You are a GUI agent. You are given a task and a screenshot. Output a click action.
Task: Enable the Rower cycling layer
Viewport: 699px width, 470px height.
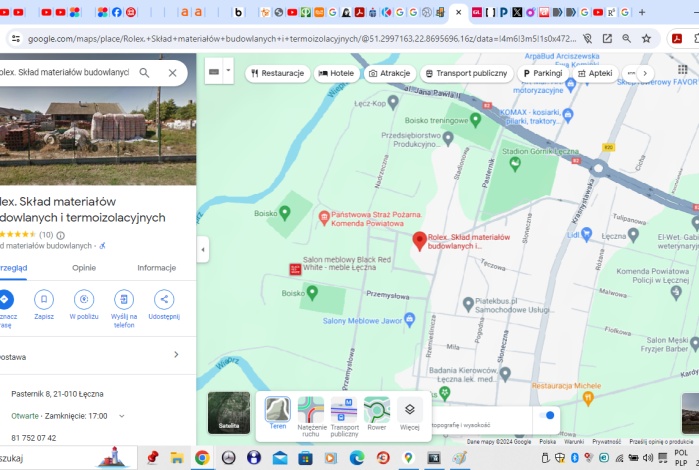tap(377, 413)
